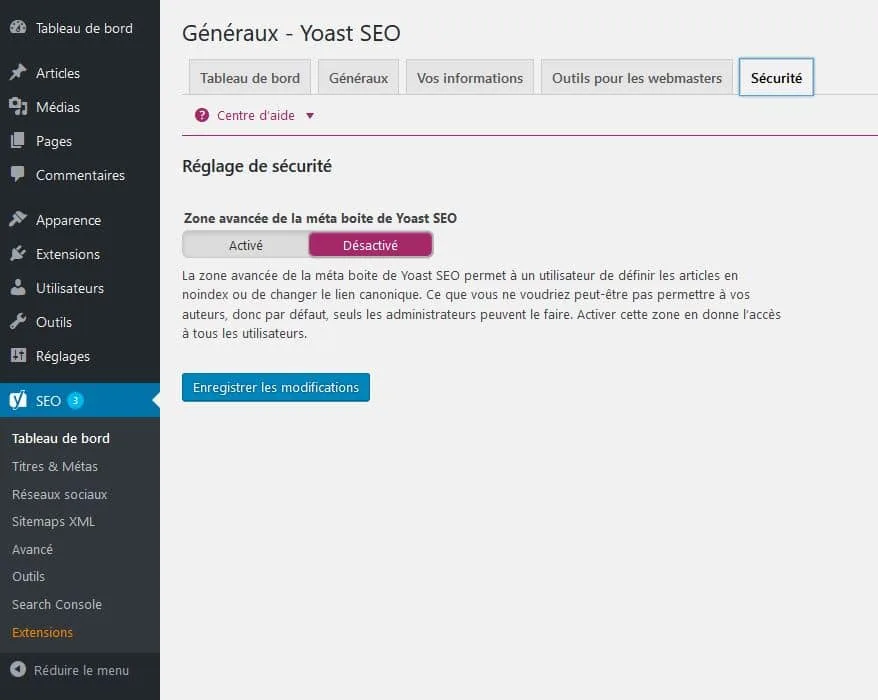The height and width of the screenshot is (700, 878).
Task: Open the Outils pour les webmasters tab
Action: 637,78
